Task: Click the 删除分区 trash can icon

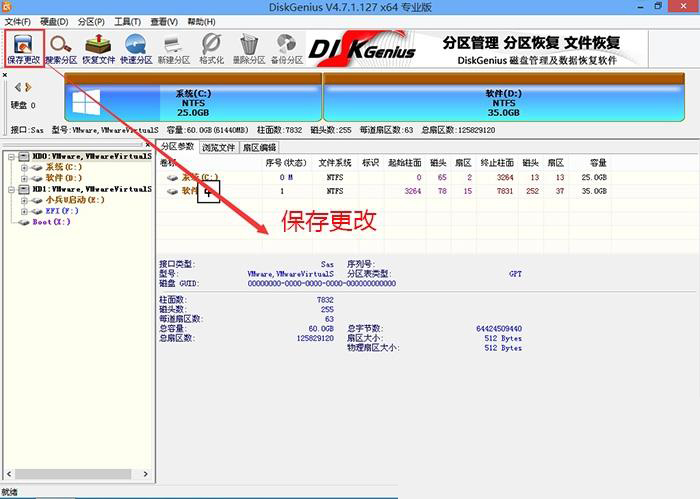Action: point(249,47)
